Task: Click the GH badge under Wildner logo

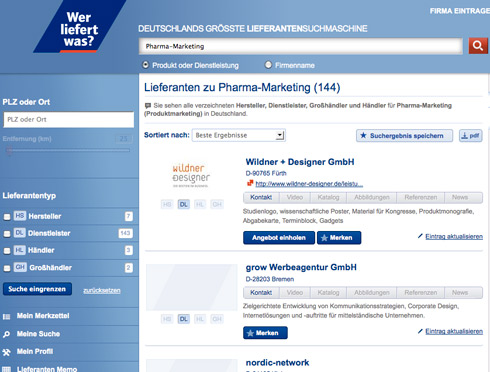Action: pyautogui.click(x=217, y=204)
